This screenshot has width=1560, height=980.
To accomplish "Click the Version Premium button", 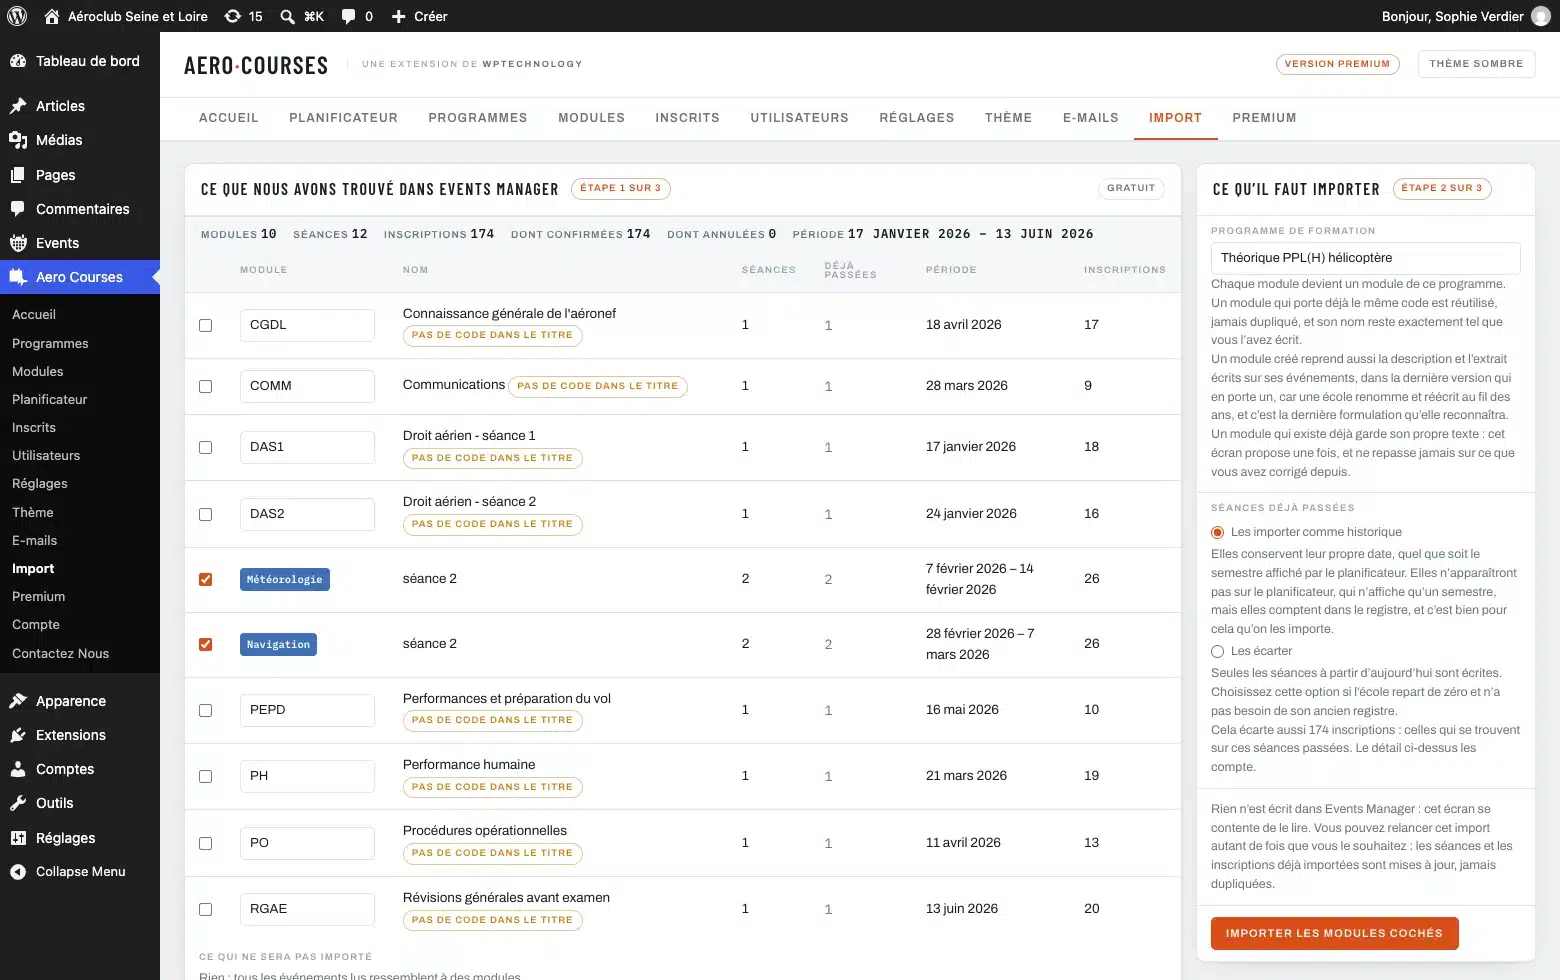I will pos(1337,64).
